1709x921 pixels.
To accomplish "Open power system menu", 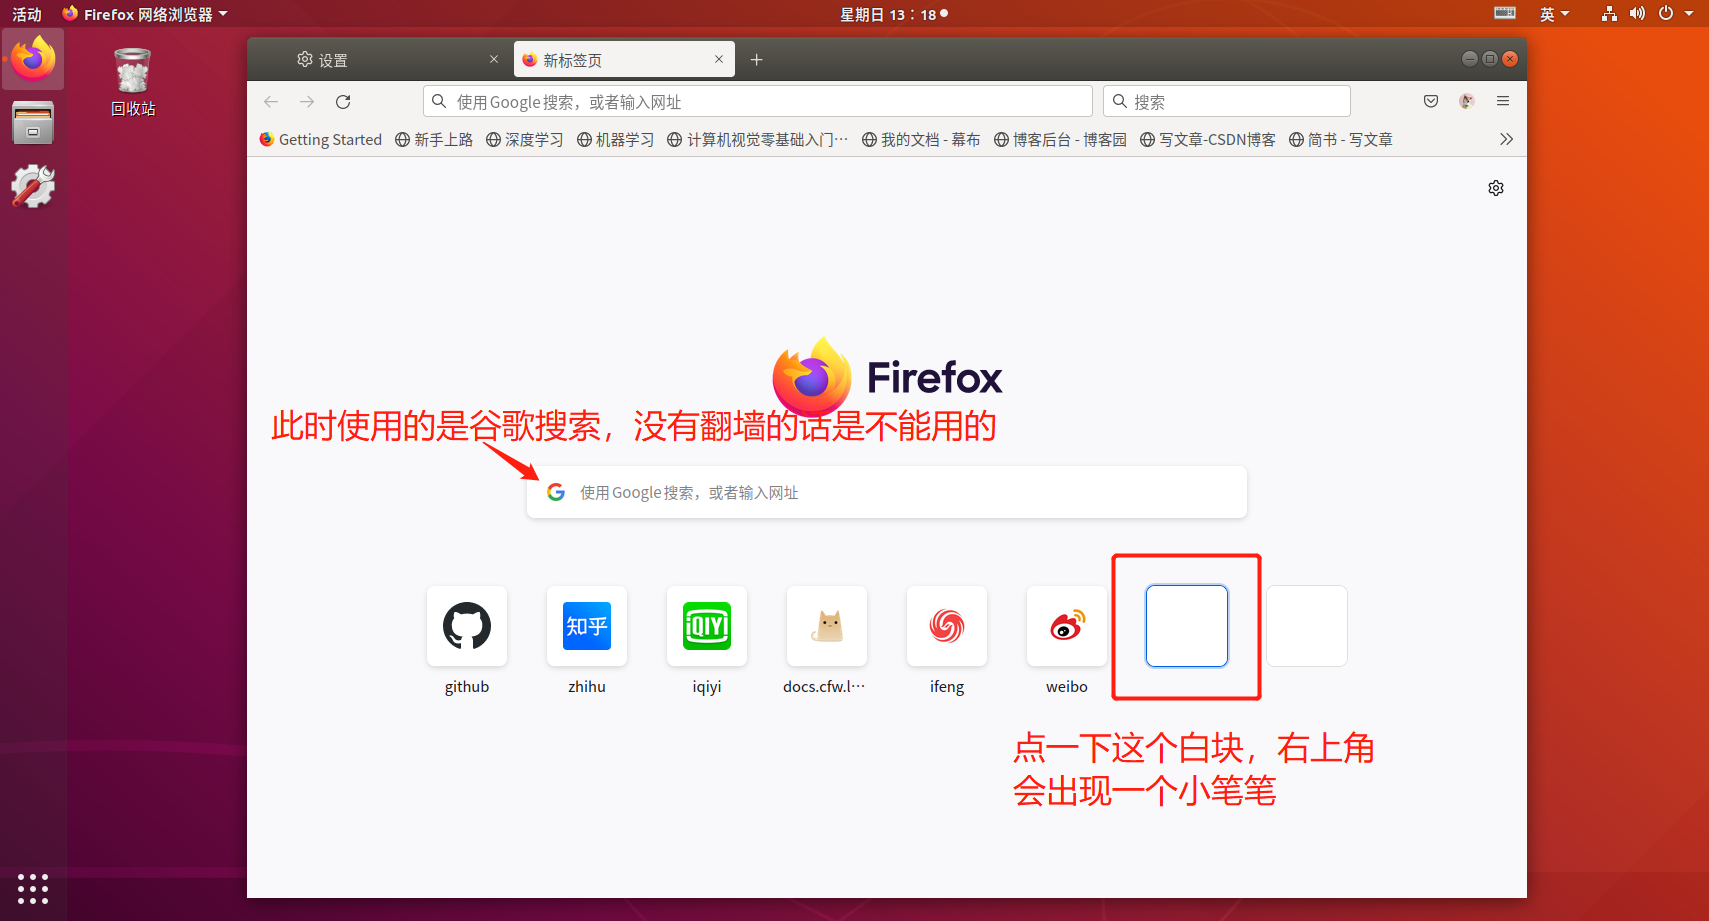I will [1675, 13].
